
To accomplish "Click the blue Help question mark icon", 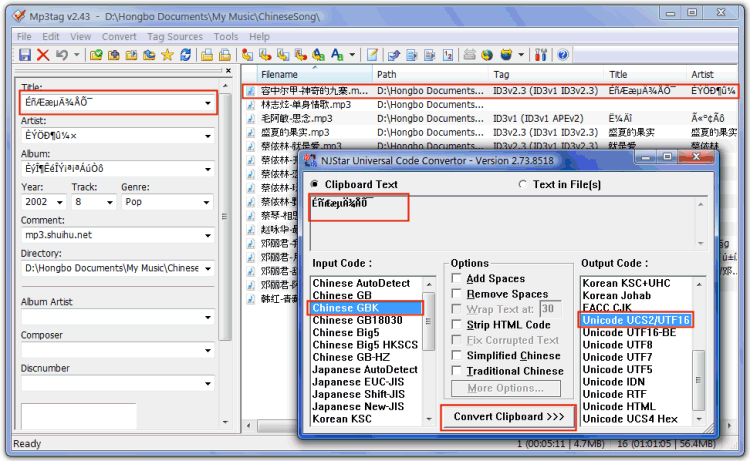I will tap(563, 55).
